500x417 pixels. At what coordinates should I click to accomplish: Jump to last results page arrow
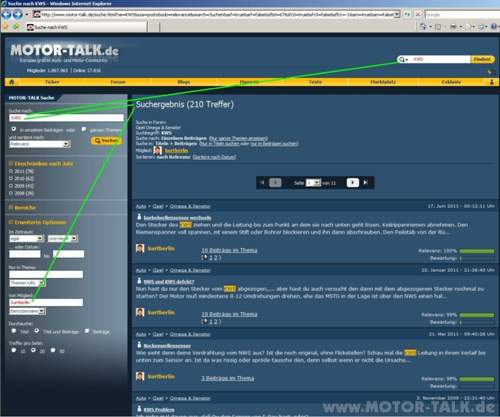coord(366,182)
